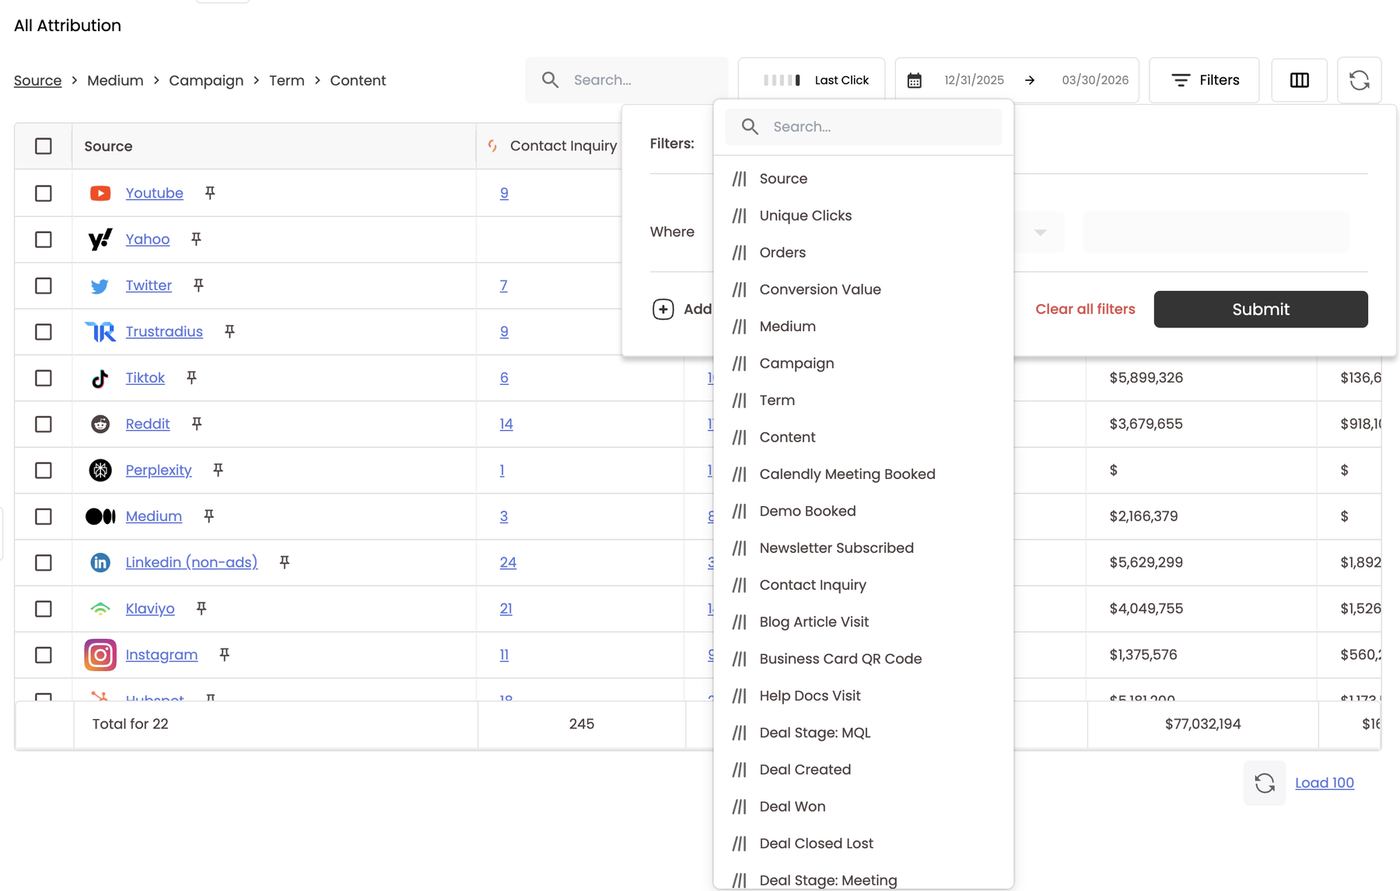Pin the Medium source row
This screenshot has width=1400, height=891.
pyautogui.click(x=208, y=516)
